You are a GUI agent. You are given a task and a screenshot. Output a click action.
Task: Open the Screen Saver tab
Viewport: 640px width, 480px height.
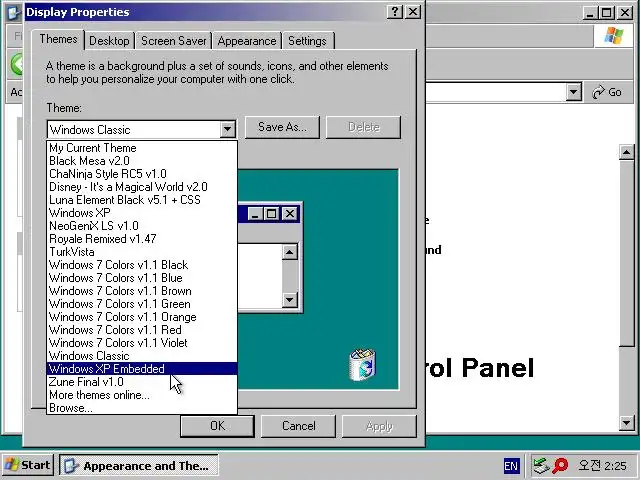173,41
